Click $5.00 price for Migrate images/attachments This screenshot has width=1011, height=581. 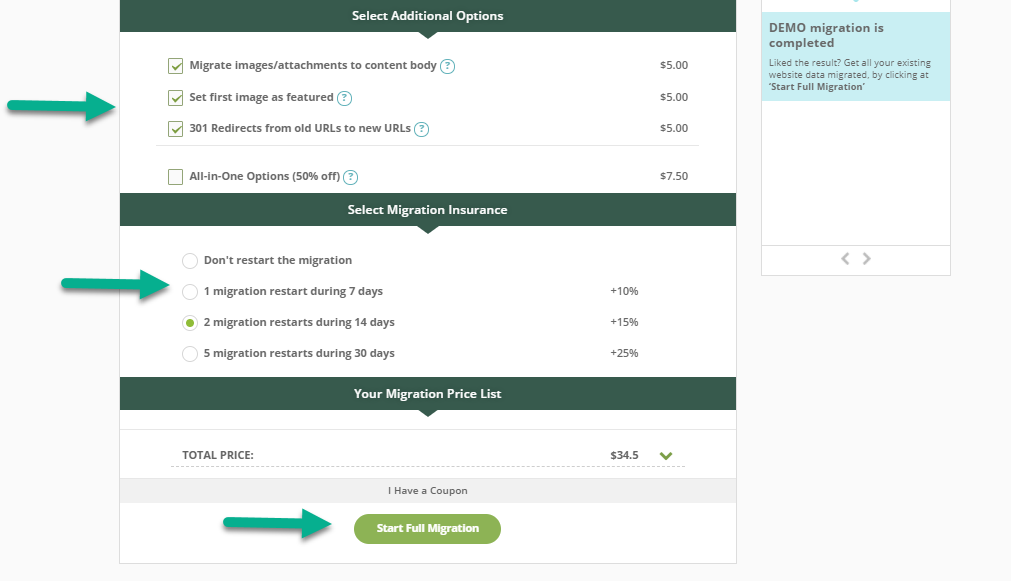point(674,65)
